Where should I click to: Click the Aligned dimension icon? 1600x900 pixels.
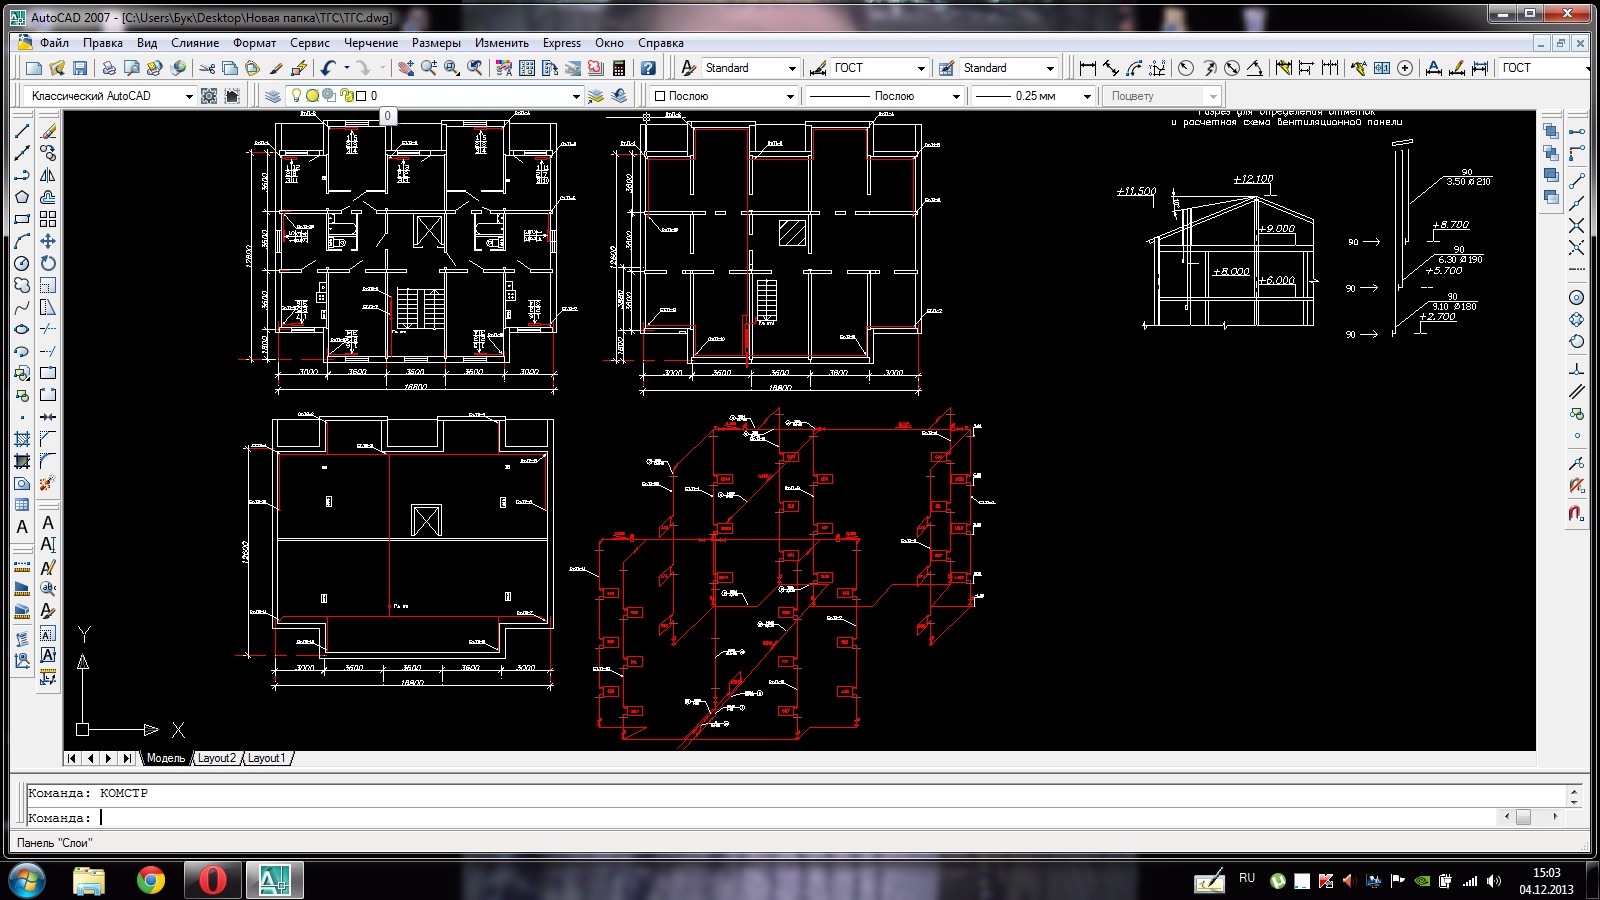pyautogui.click(x=1111, y=68)
